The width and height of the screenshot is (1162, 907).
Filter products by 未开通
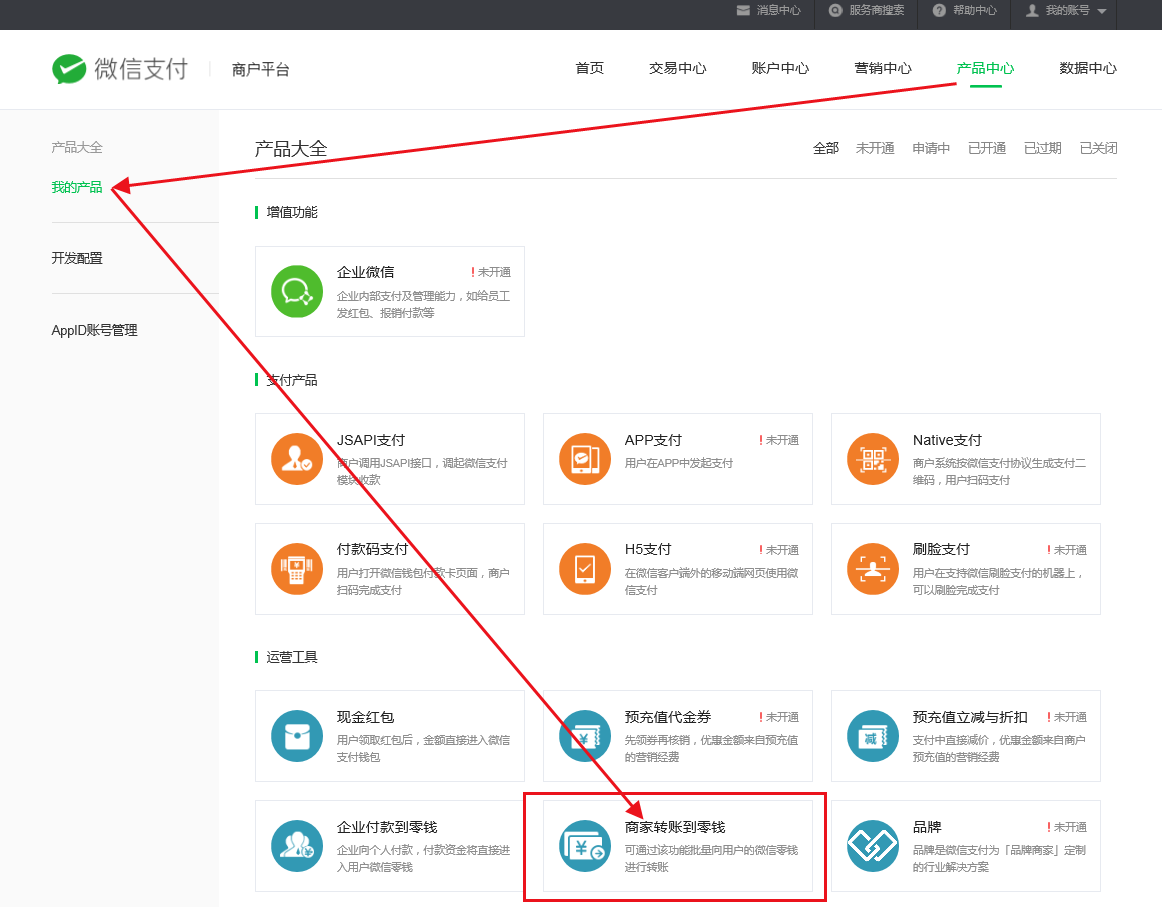tap(875, 148)
